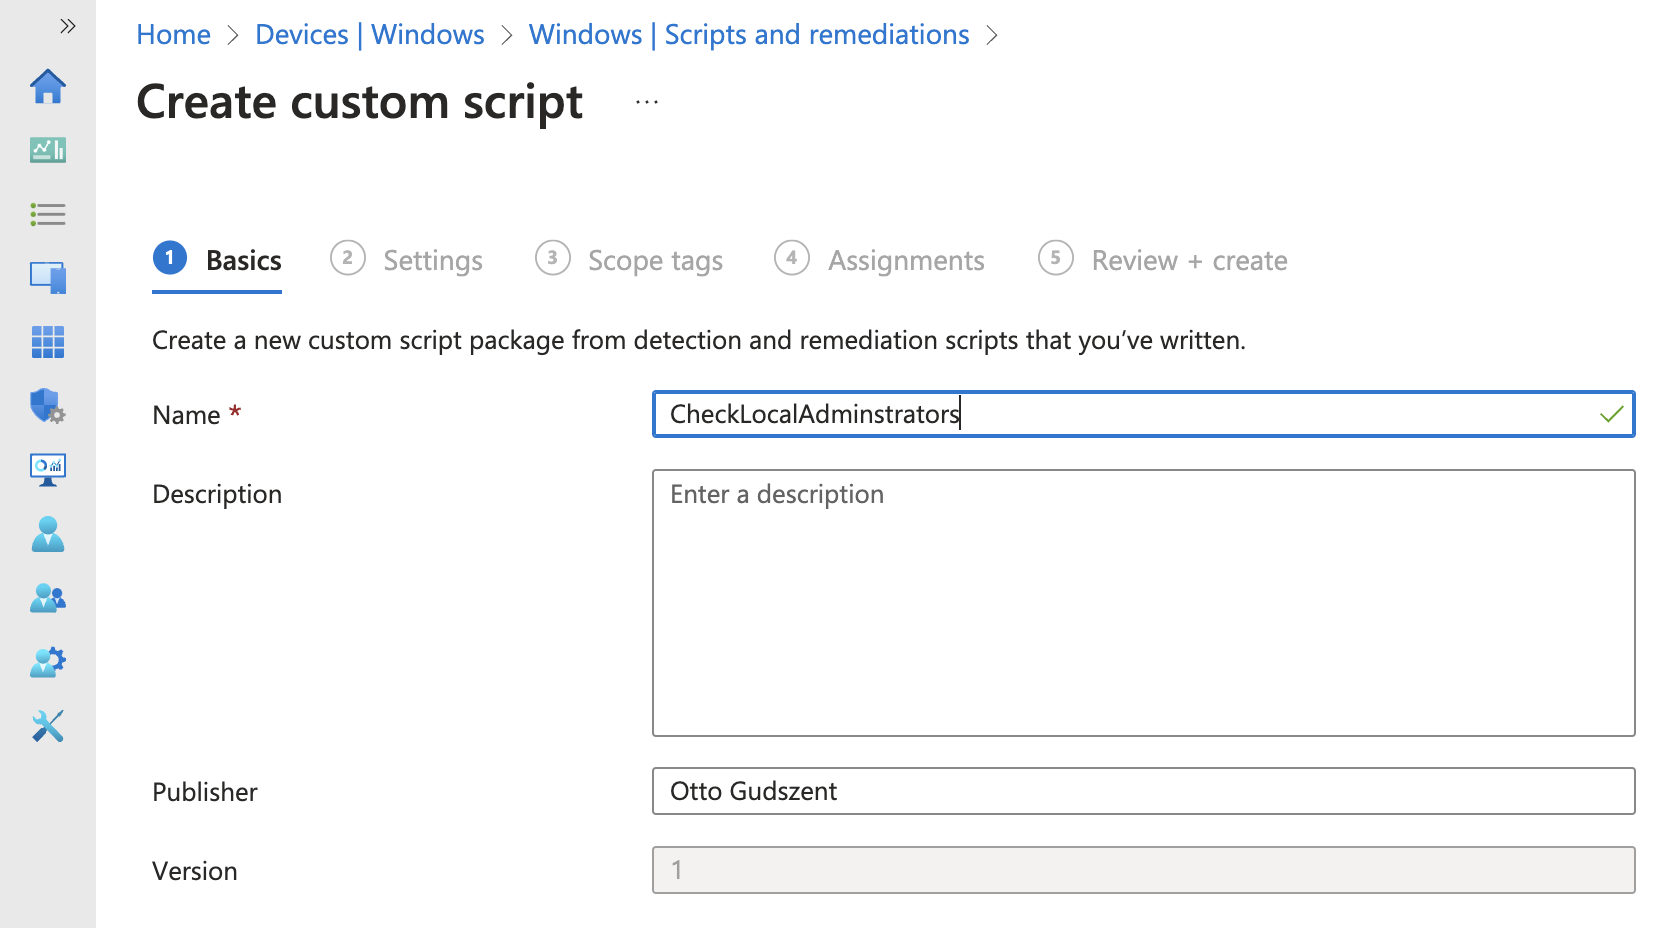This screenshot has height=928, width=1656.
Task: Open the Endpoint security shield icon
Action: click(48, 406)
